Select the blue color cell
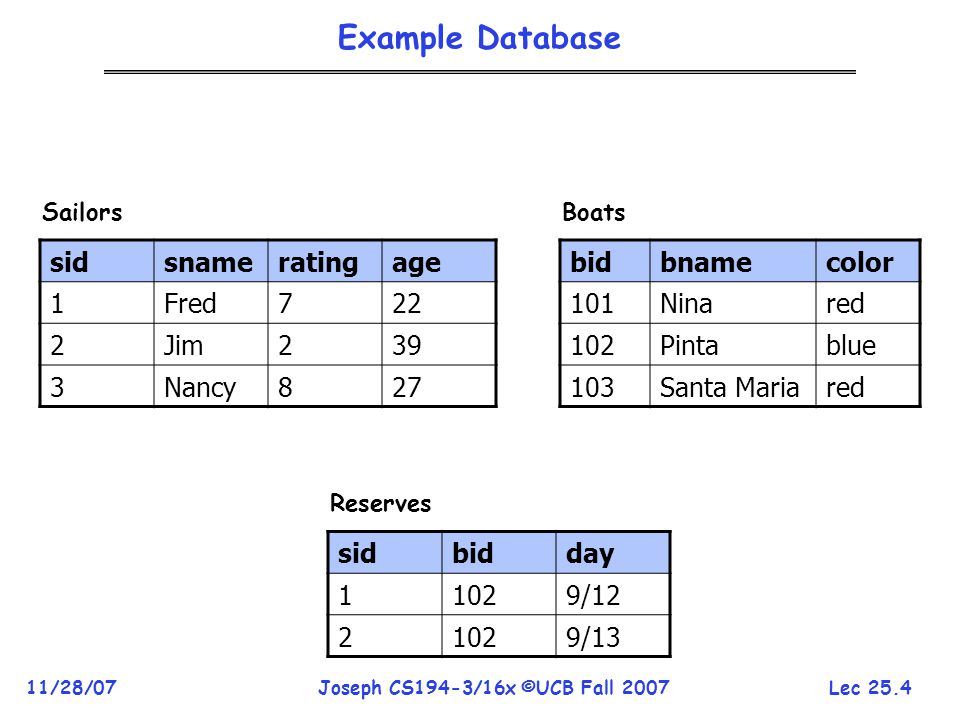The width and height of the screenshot is (960, 720). (x=867, y=345)
